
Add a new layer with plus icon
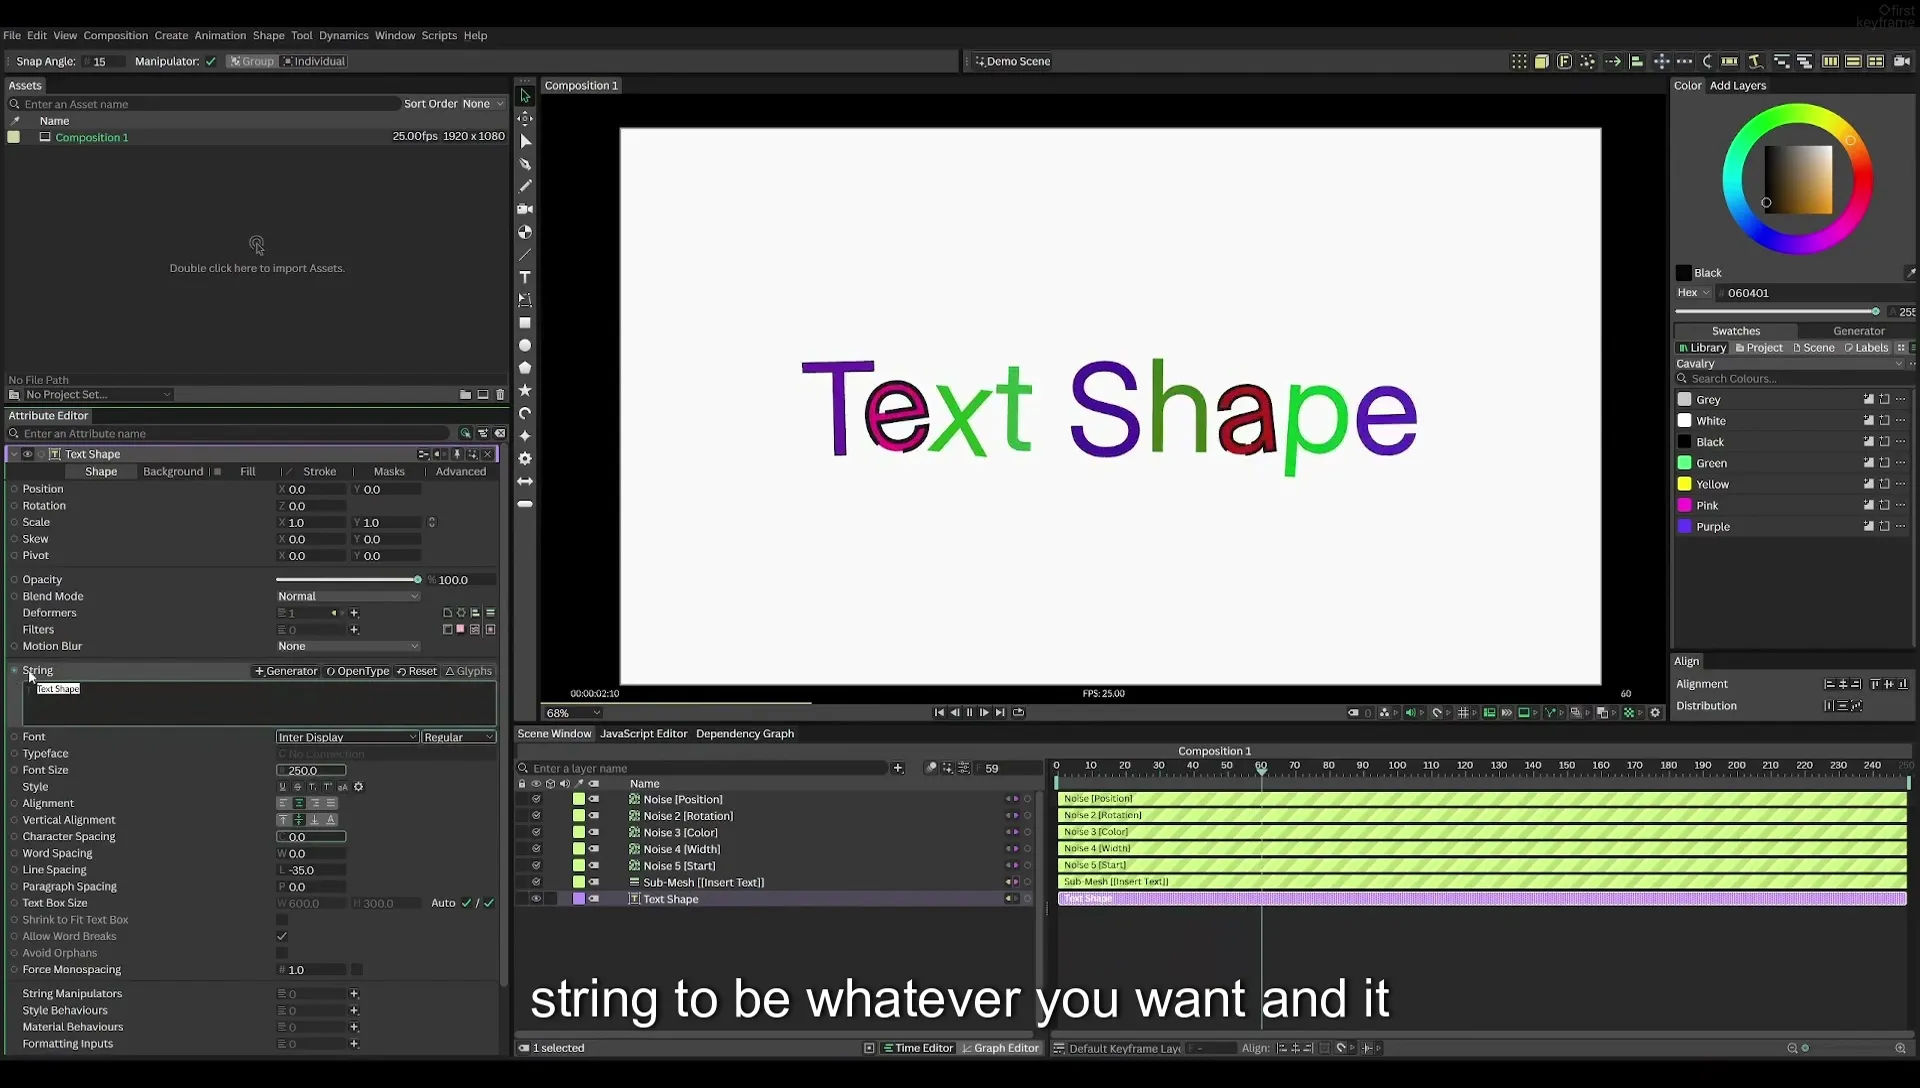point(898,768)
